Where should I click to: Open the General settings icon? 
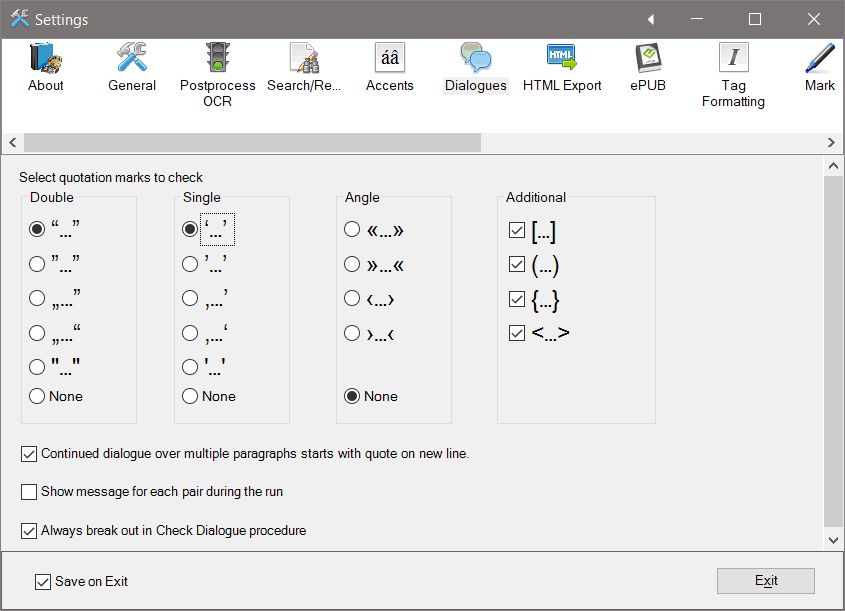pos(131,58)
